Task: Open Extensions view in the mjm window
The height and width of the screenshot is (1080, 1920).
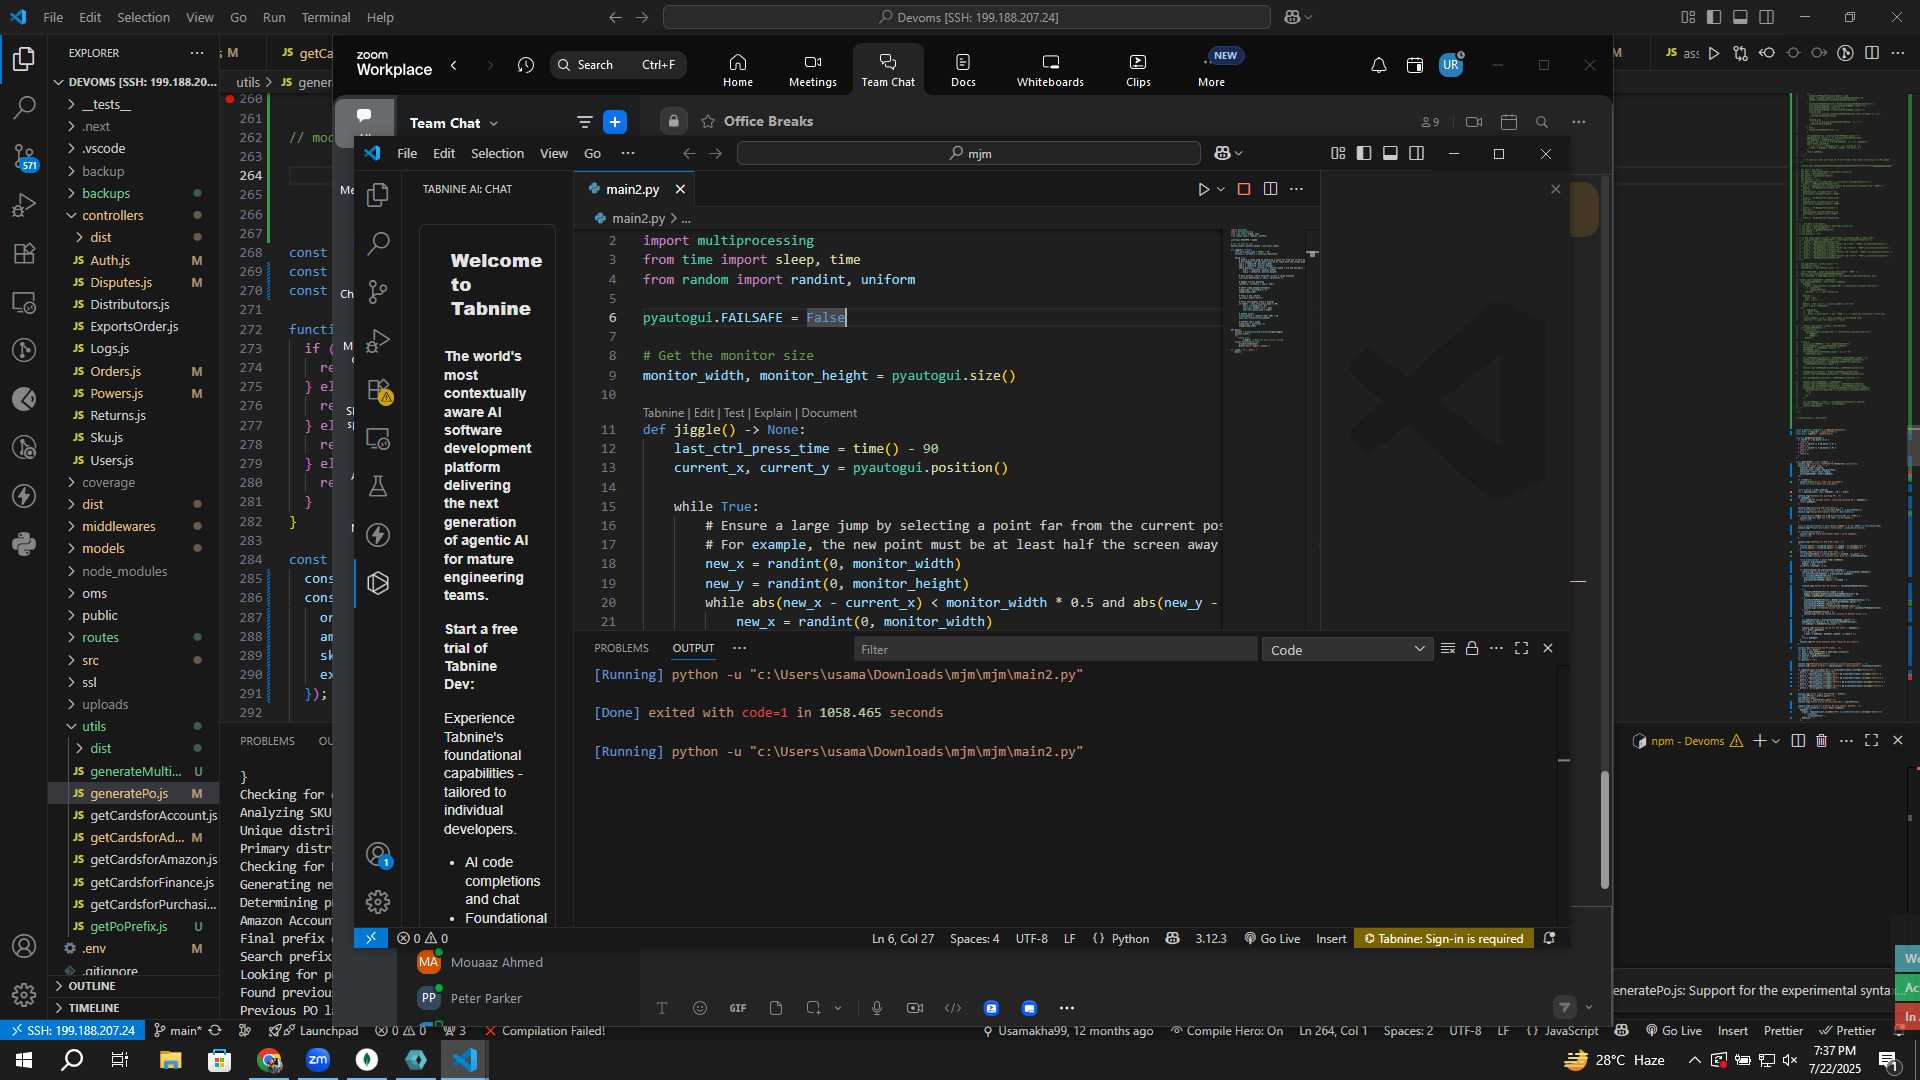Action: coord(378,389)
